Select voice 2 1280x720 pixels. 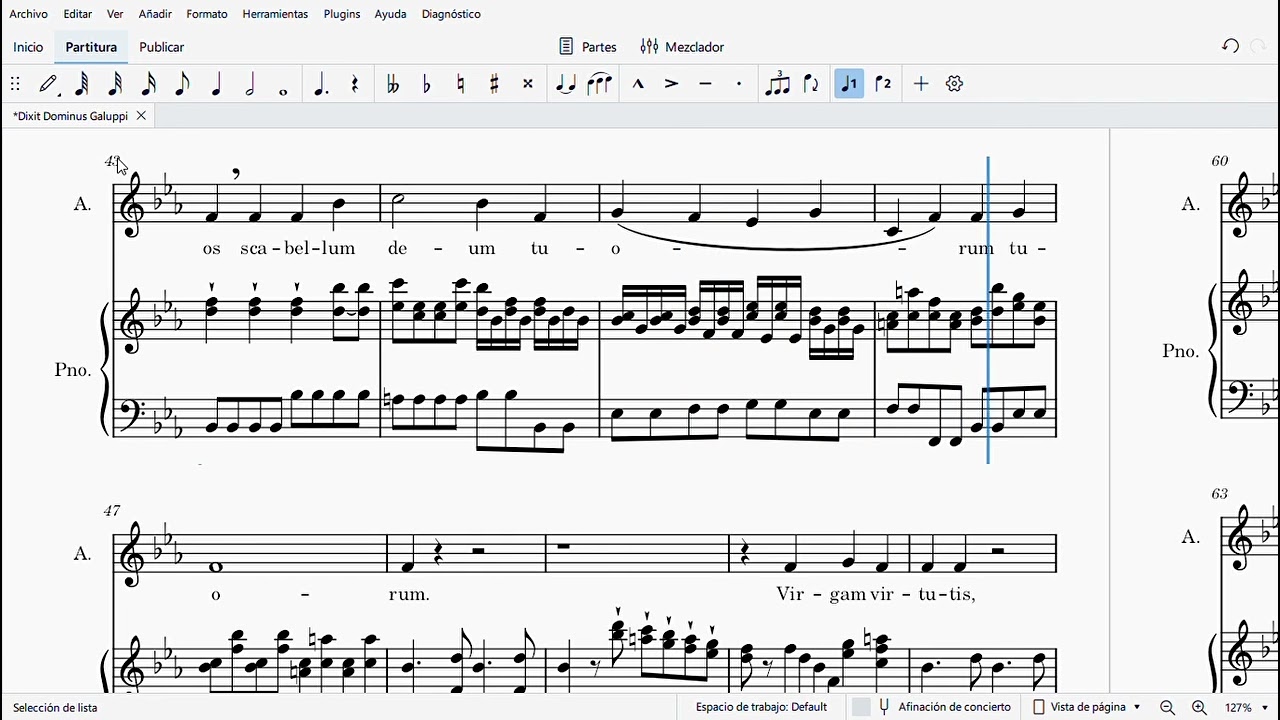point(883,84)
